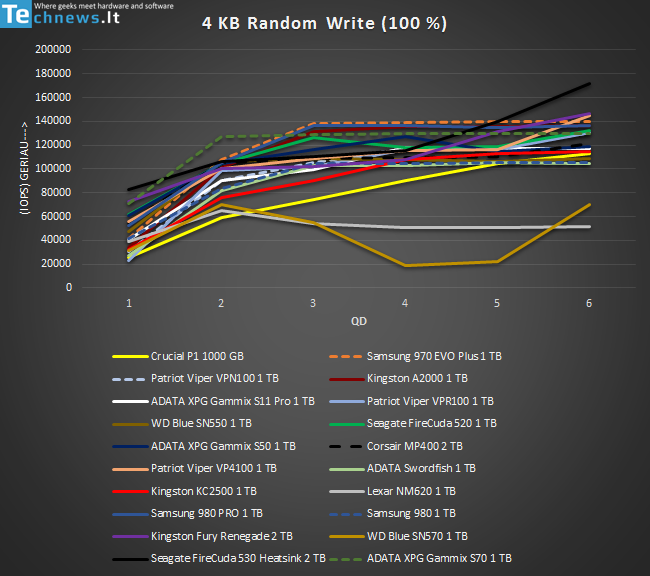Click the green Seagate FireCuda 520 legend swatch
Viewport: 650px width, 576px height.
pyautogui.click(x=347, y=424)
